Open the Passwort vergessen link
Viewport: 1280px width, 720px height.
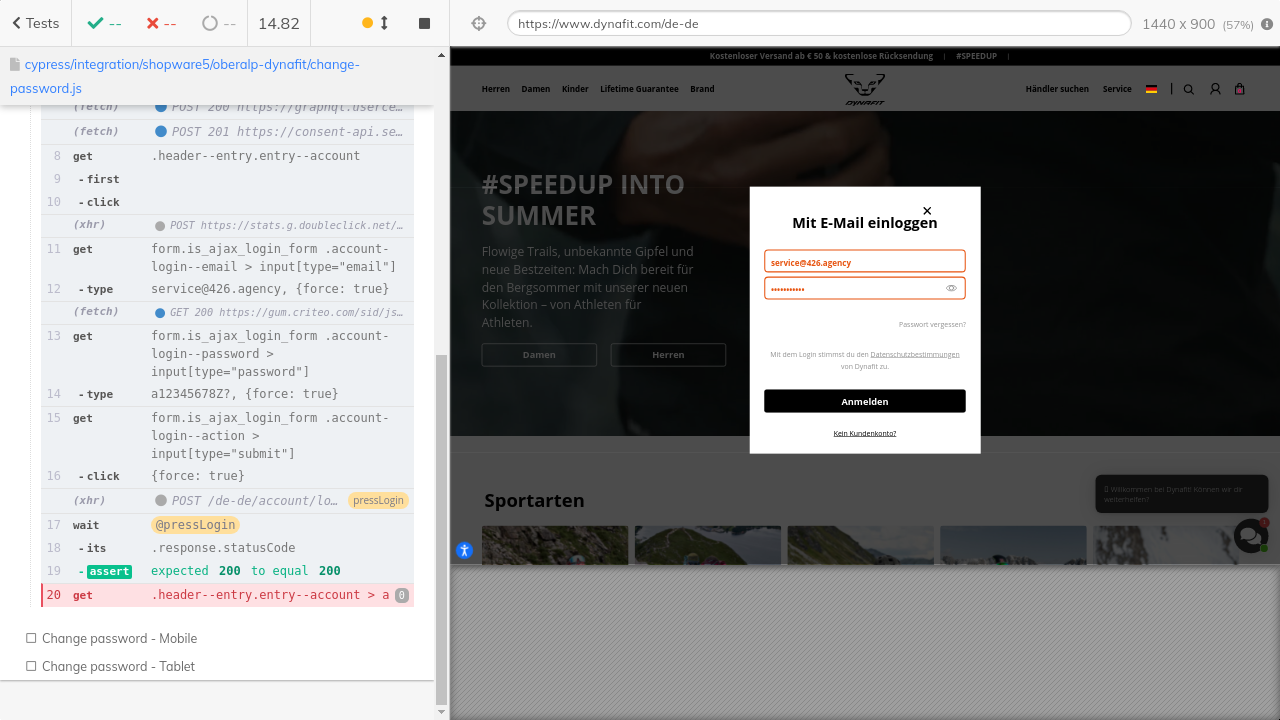(932, 324)
